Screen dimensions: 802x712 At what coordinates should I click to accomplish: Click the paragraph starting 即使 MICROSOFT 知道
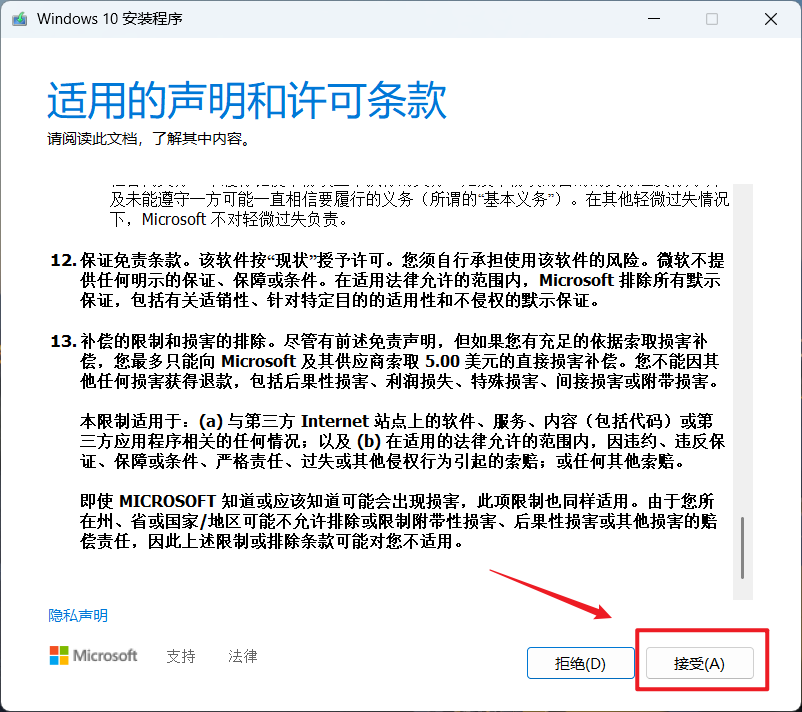tap(399, 521)
